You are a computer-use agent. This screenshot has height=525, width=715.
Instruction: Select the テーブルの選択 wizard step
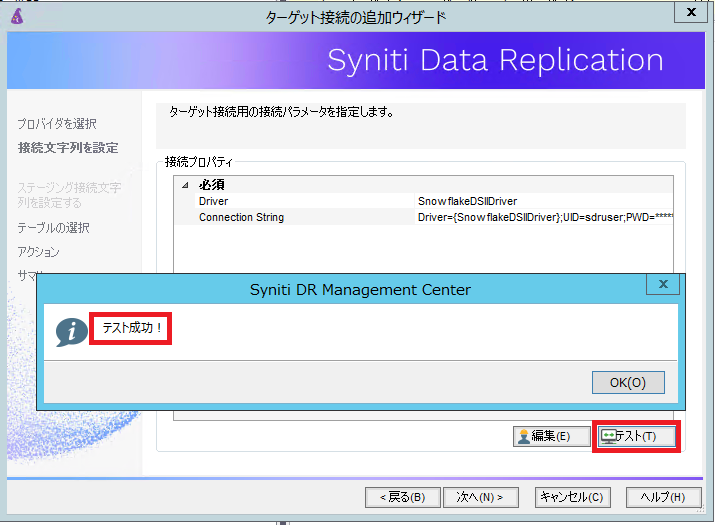point(53,228)
